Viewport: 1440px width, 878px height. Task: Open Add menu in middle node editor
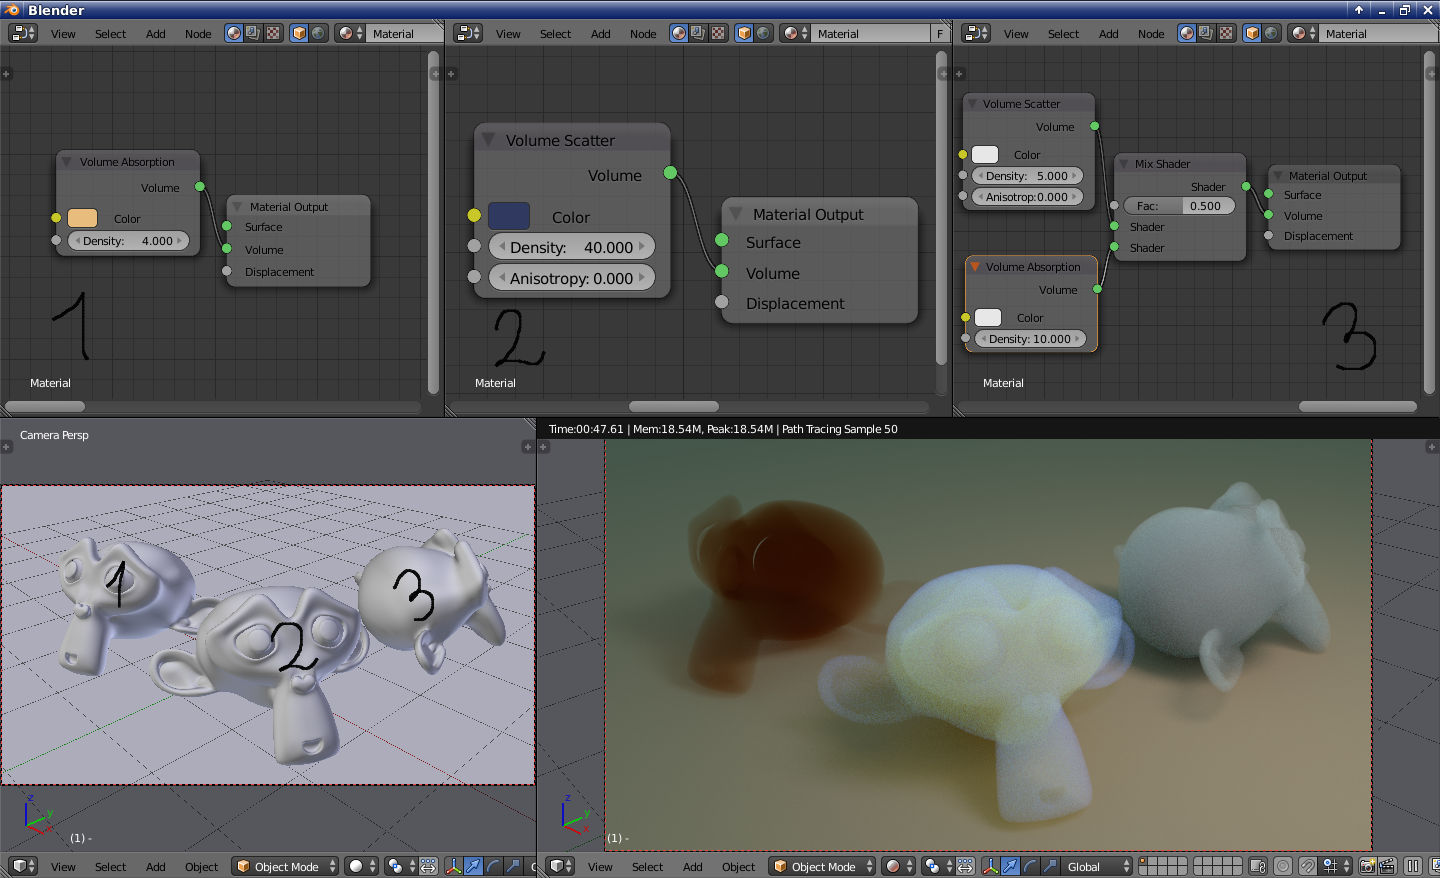coord(600,34)
